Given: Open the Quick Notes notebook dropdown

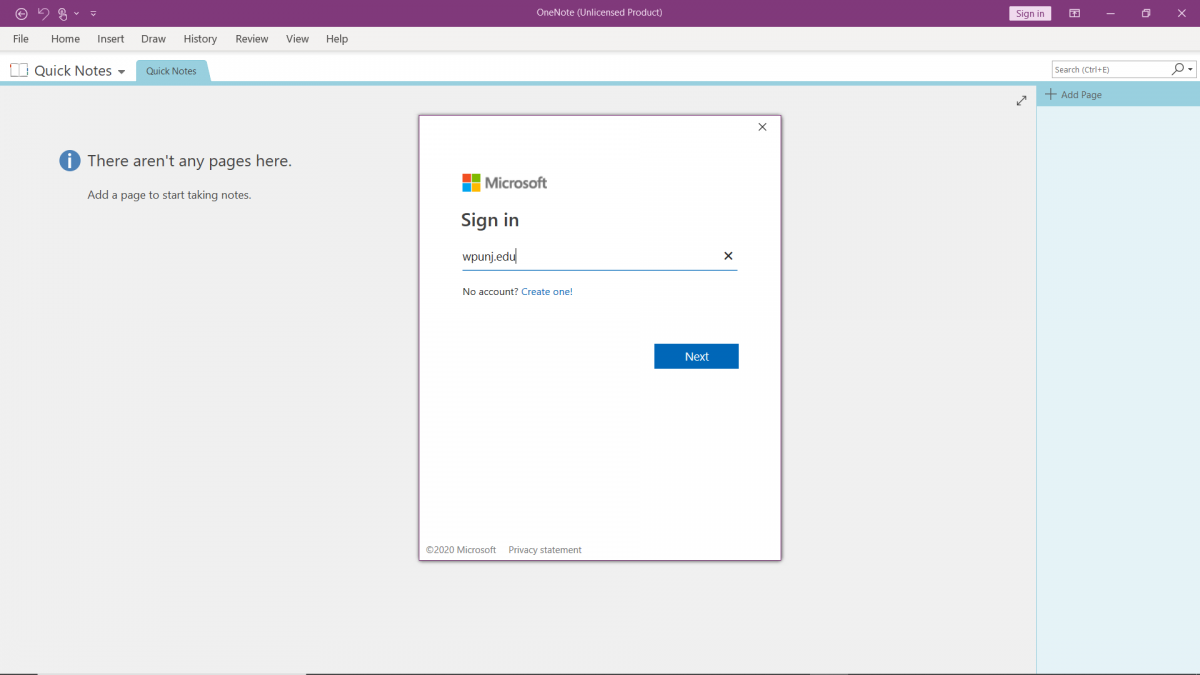Looking at the screenshot, I should point(122,70).
